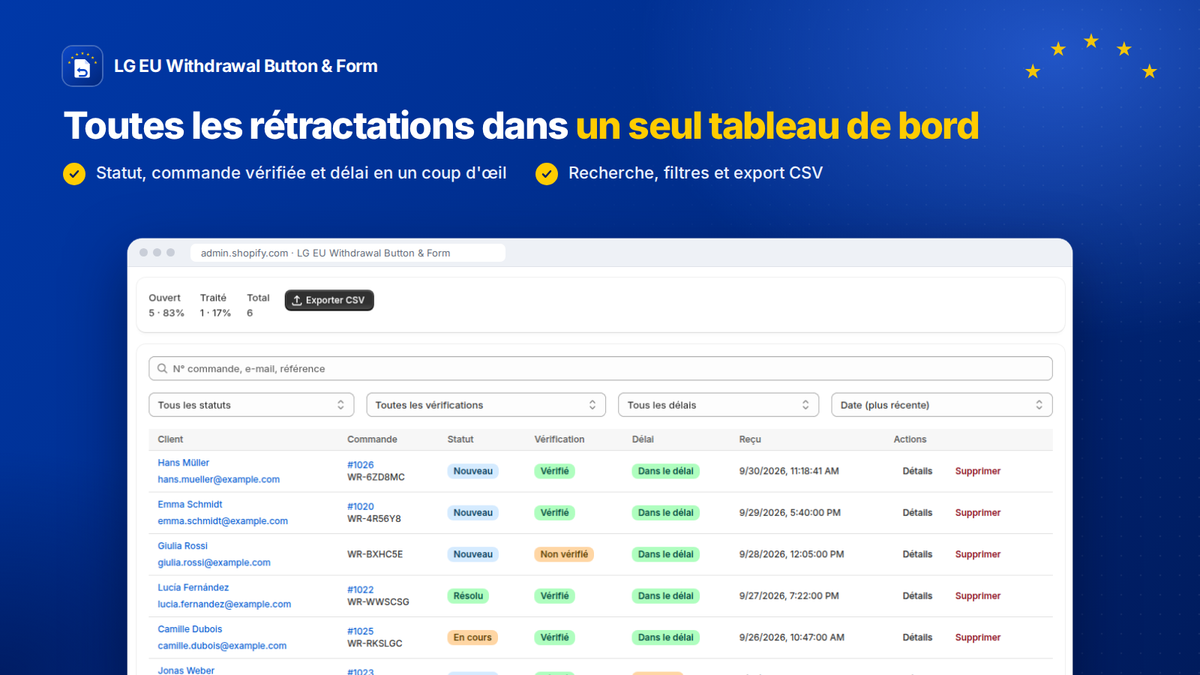This screenshot has height=675, width=1200.
Task: Open the Date (plus récente) sort dropdown
Action: coord(942,405)
